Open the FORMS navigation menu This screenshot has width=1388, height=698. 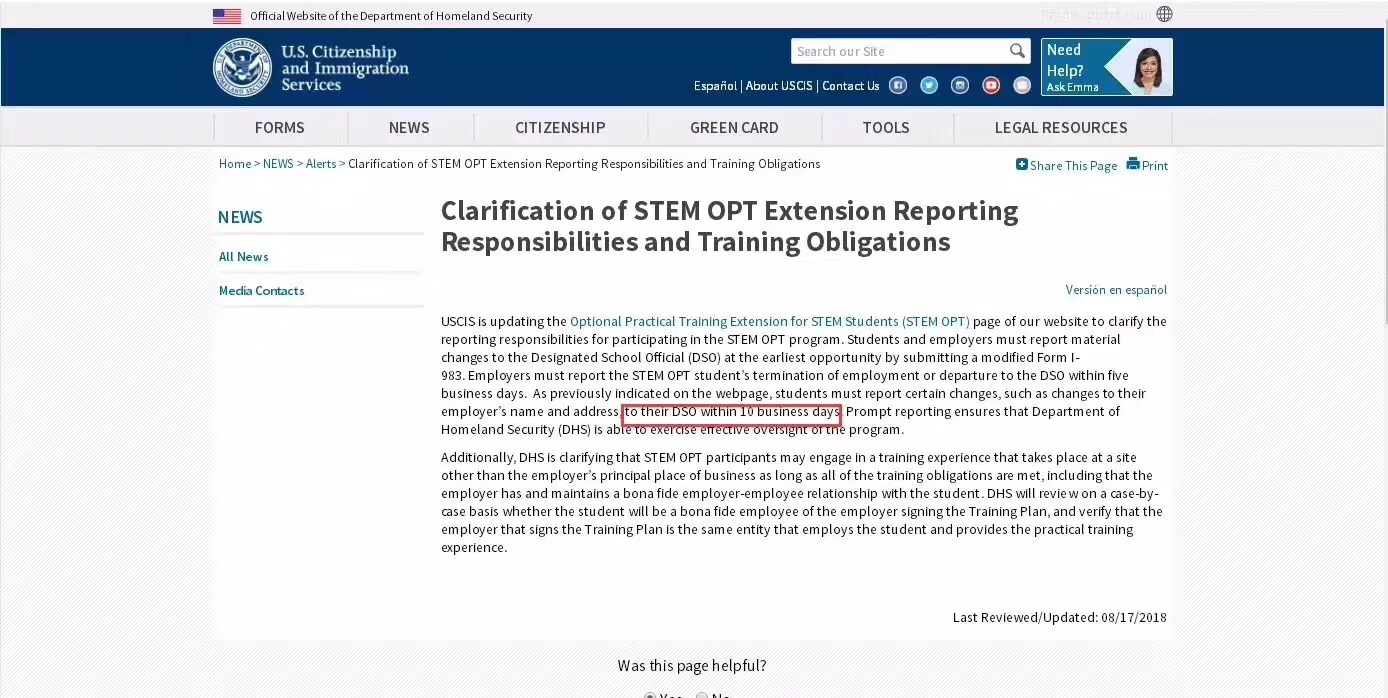(280, 128)
